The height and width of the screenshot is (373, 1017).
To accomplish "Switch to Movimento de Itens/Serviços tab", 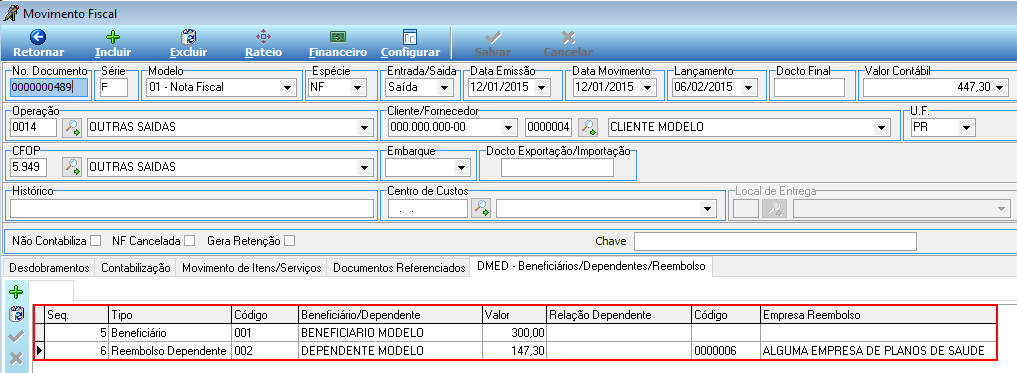I will (x=252, y=267).
